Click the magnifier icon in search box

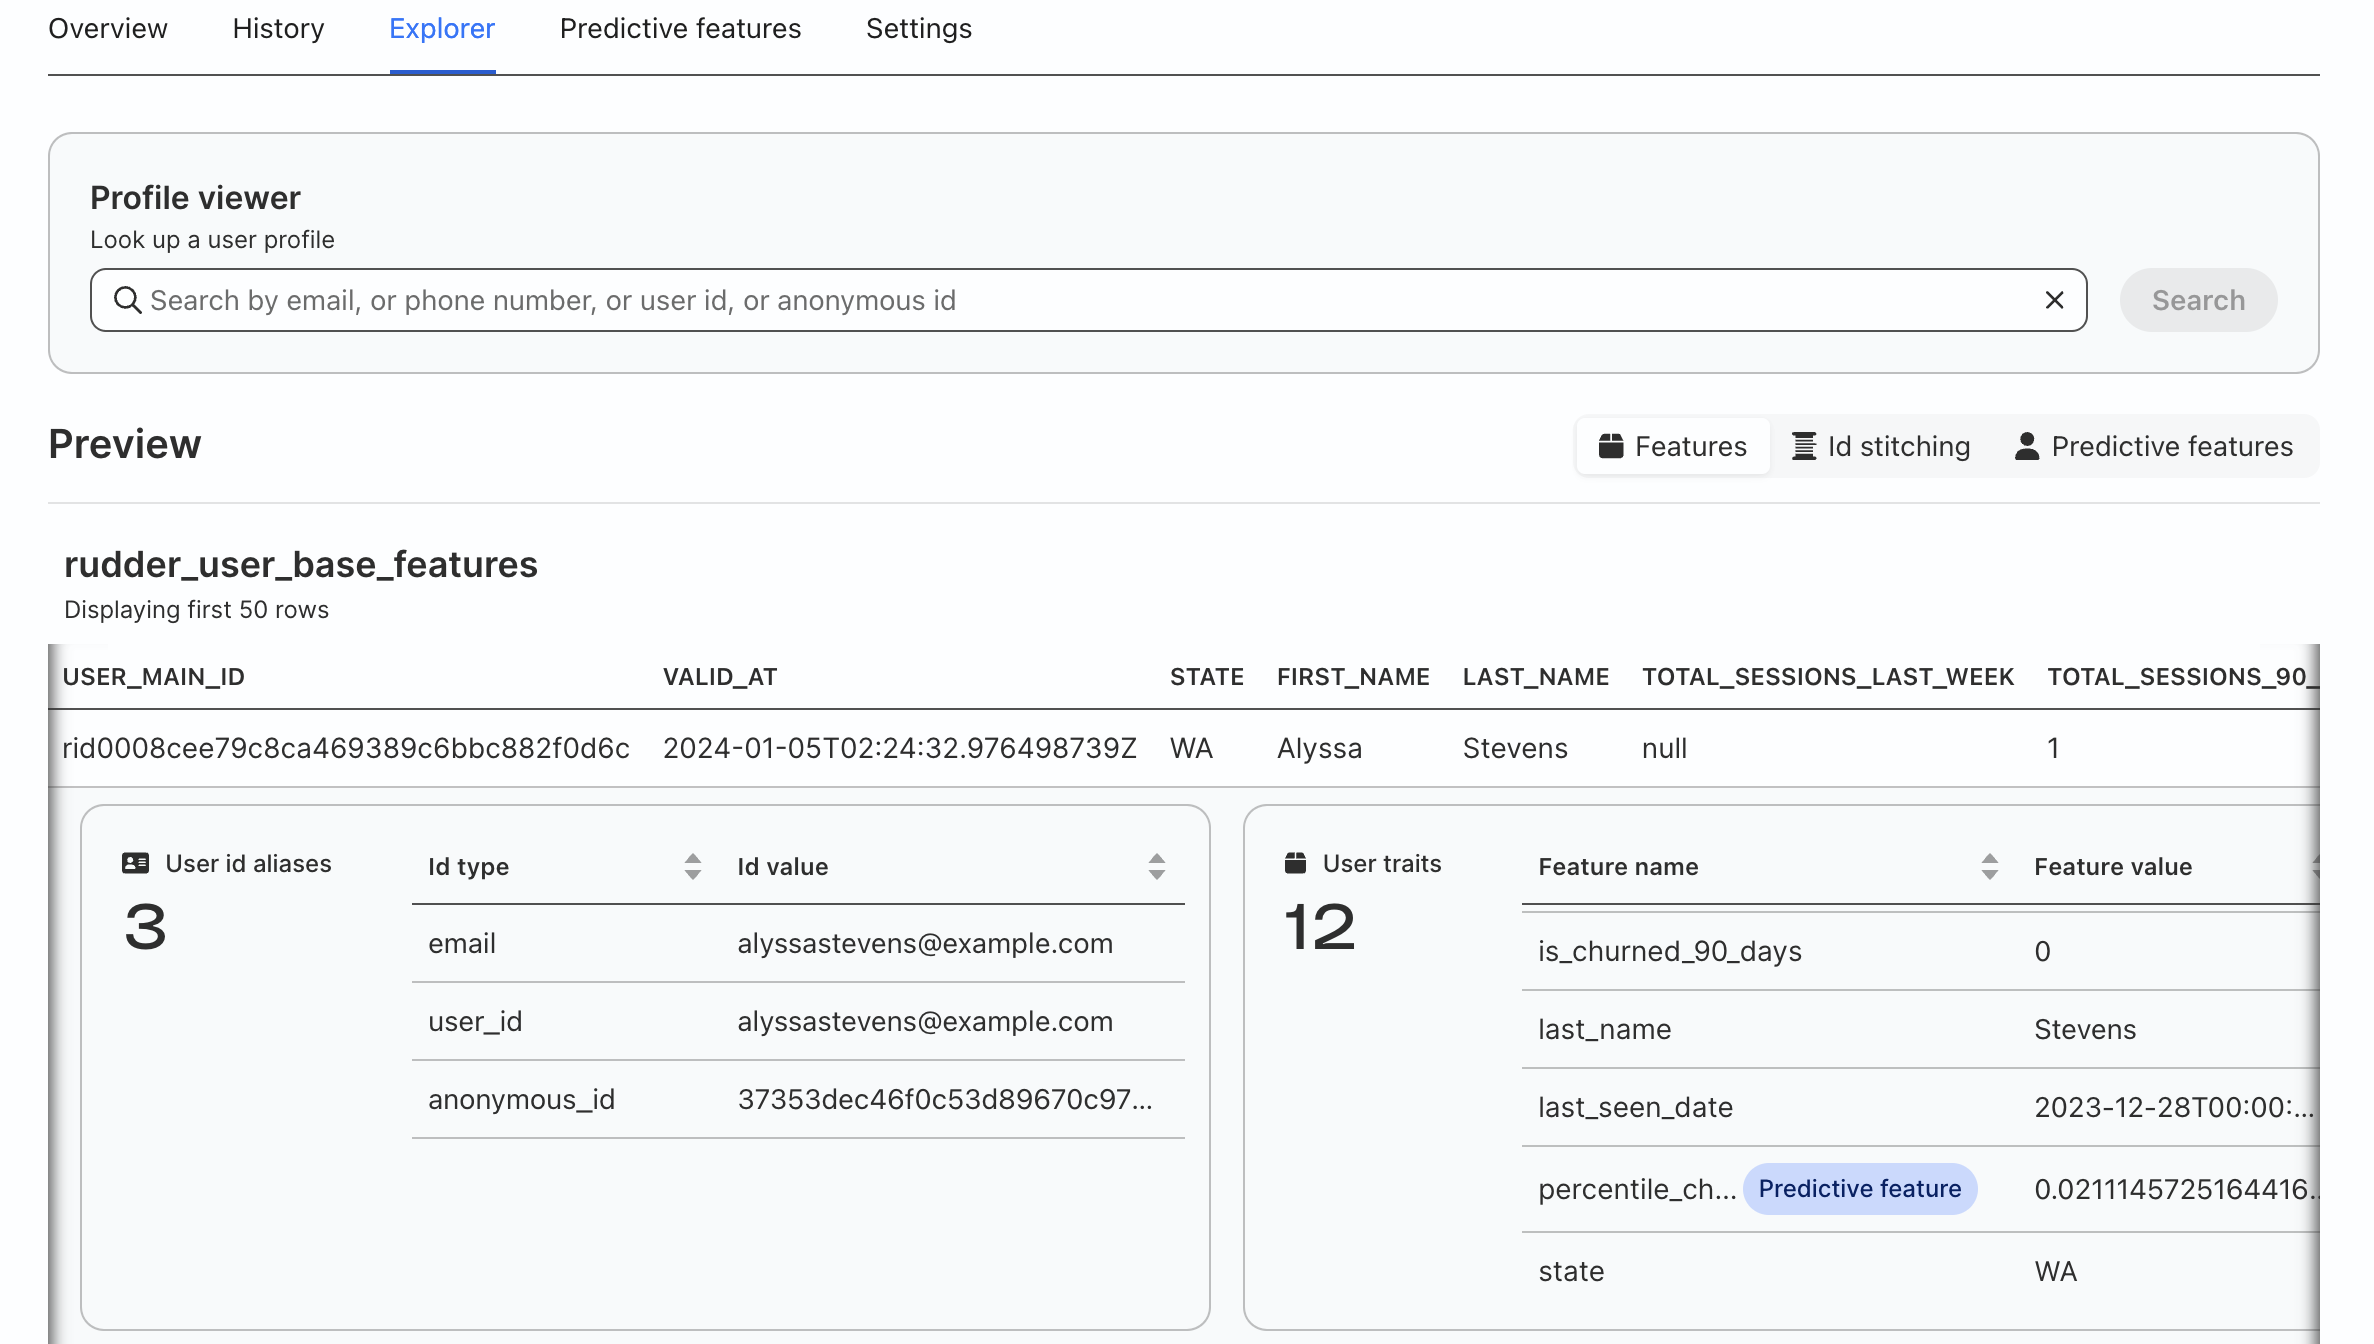[x=127, y=300]
